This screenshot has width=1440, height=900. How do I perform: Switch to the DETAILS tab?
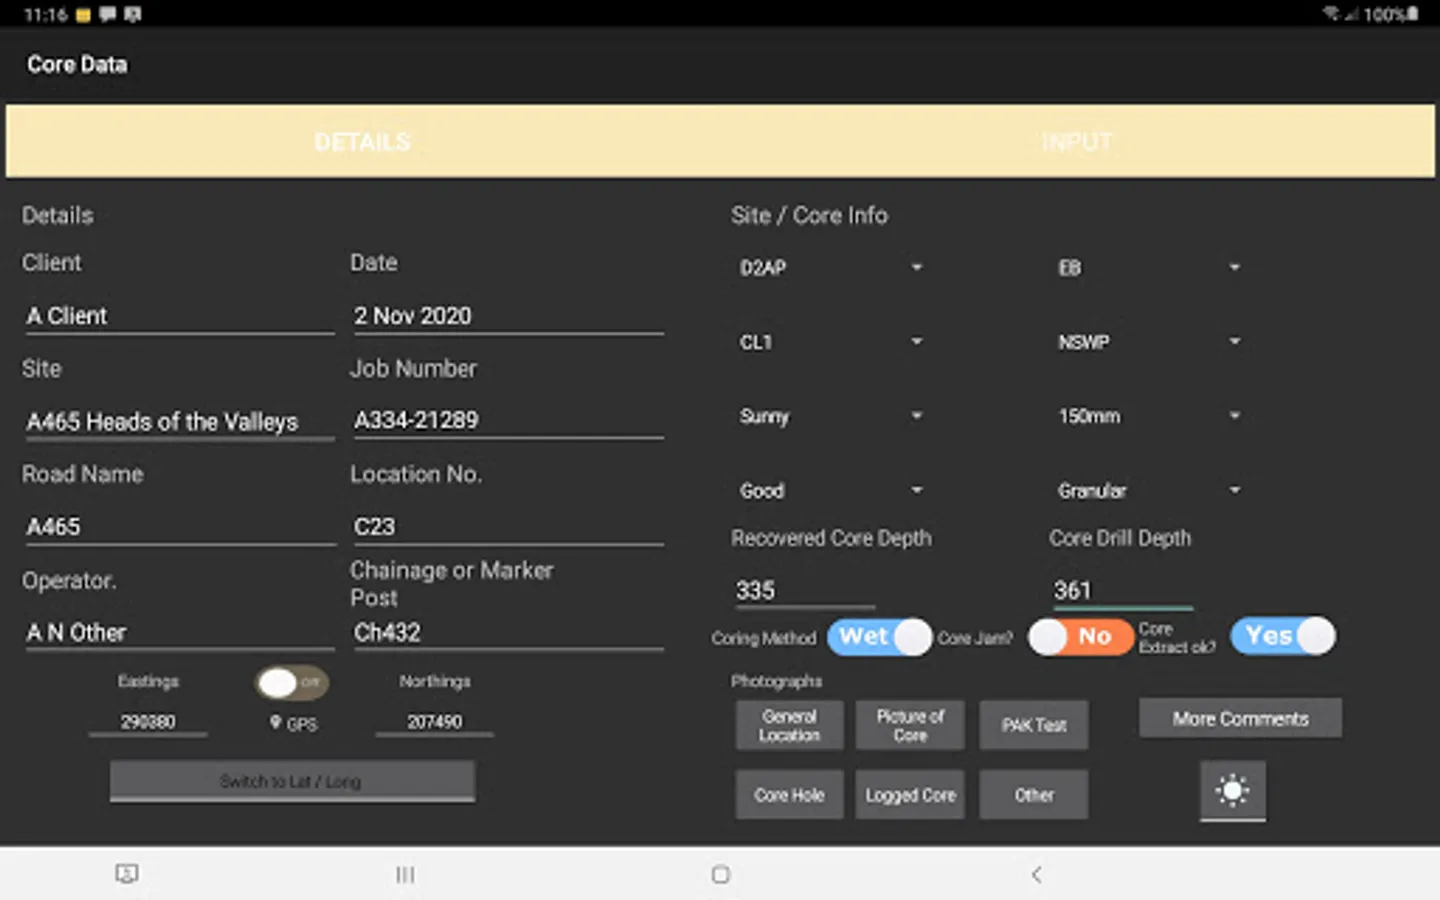pyautogui.click(x=363, y=142)
